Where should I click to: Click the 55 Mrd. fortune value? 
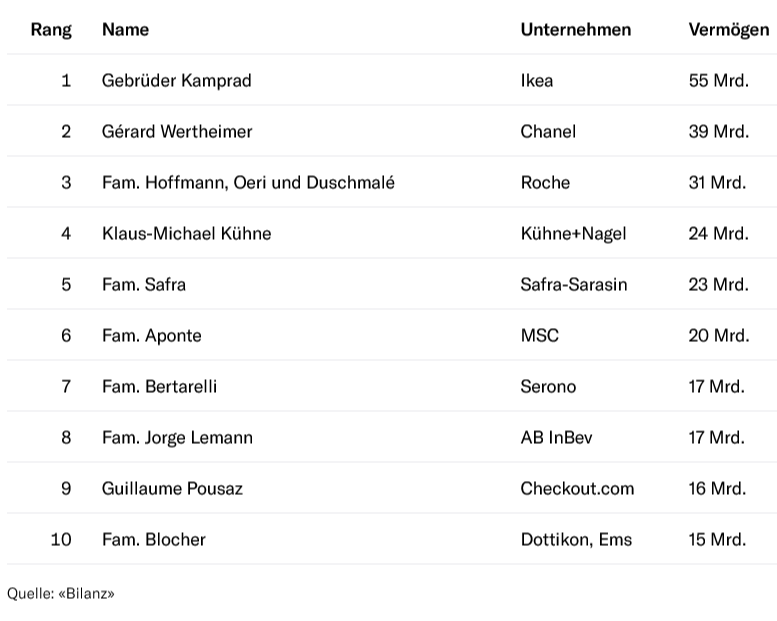719,80
